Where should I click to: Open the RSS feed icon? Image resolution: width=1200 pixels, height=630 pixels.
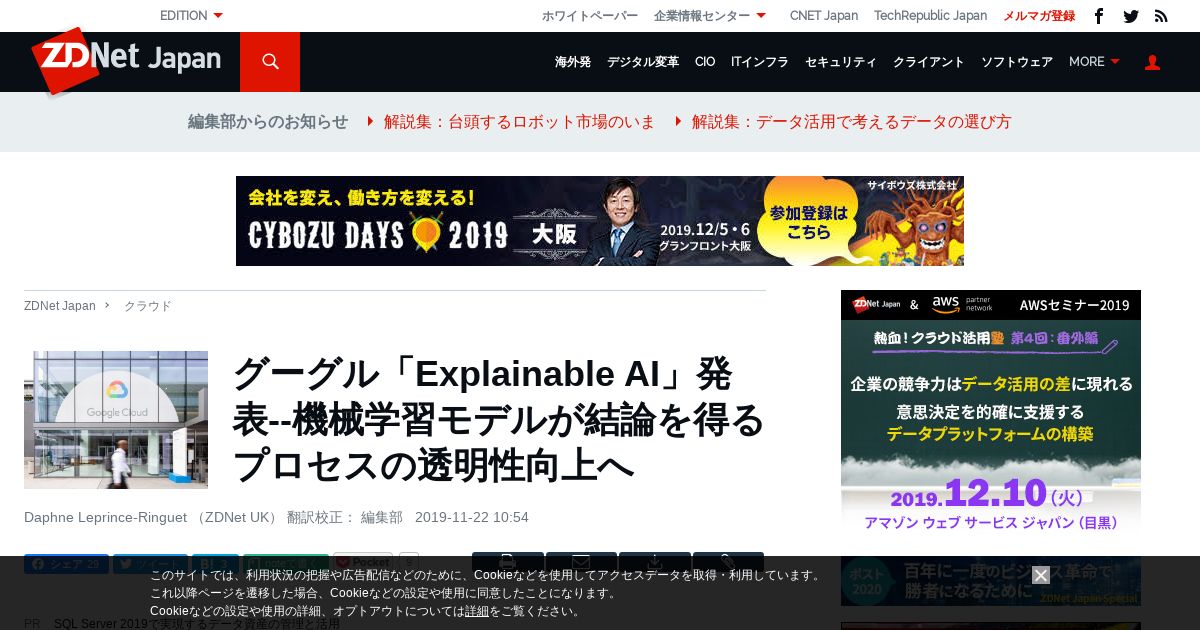pyautogui.click(x=1161, y=16)
